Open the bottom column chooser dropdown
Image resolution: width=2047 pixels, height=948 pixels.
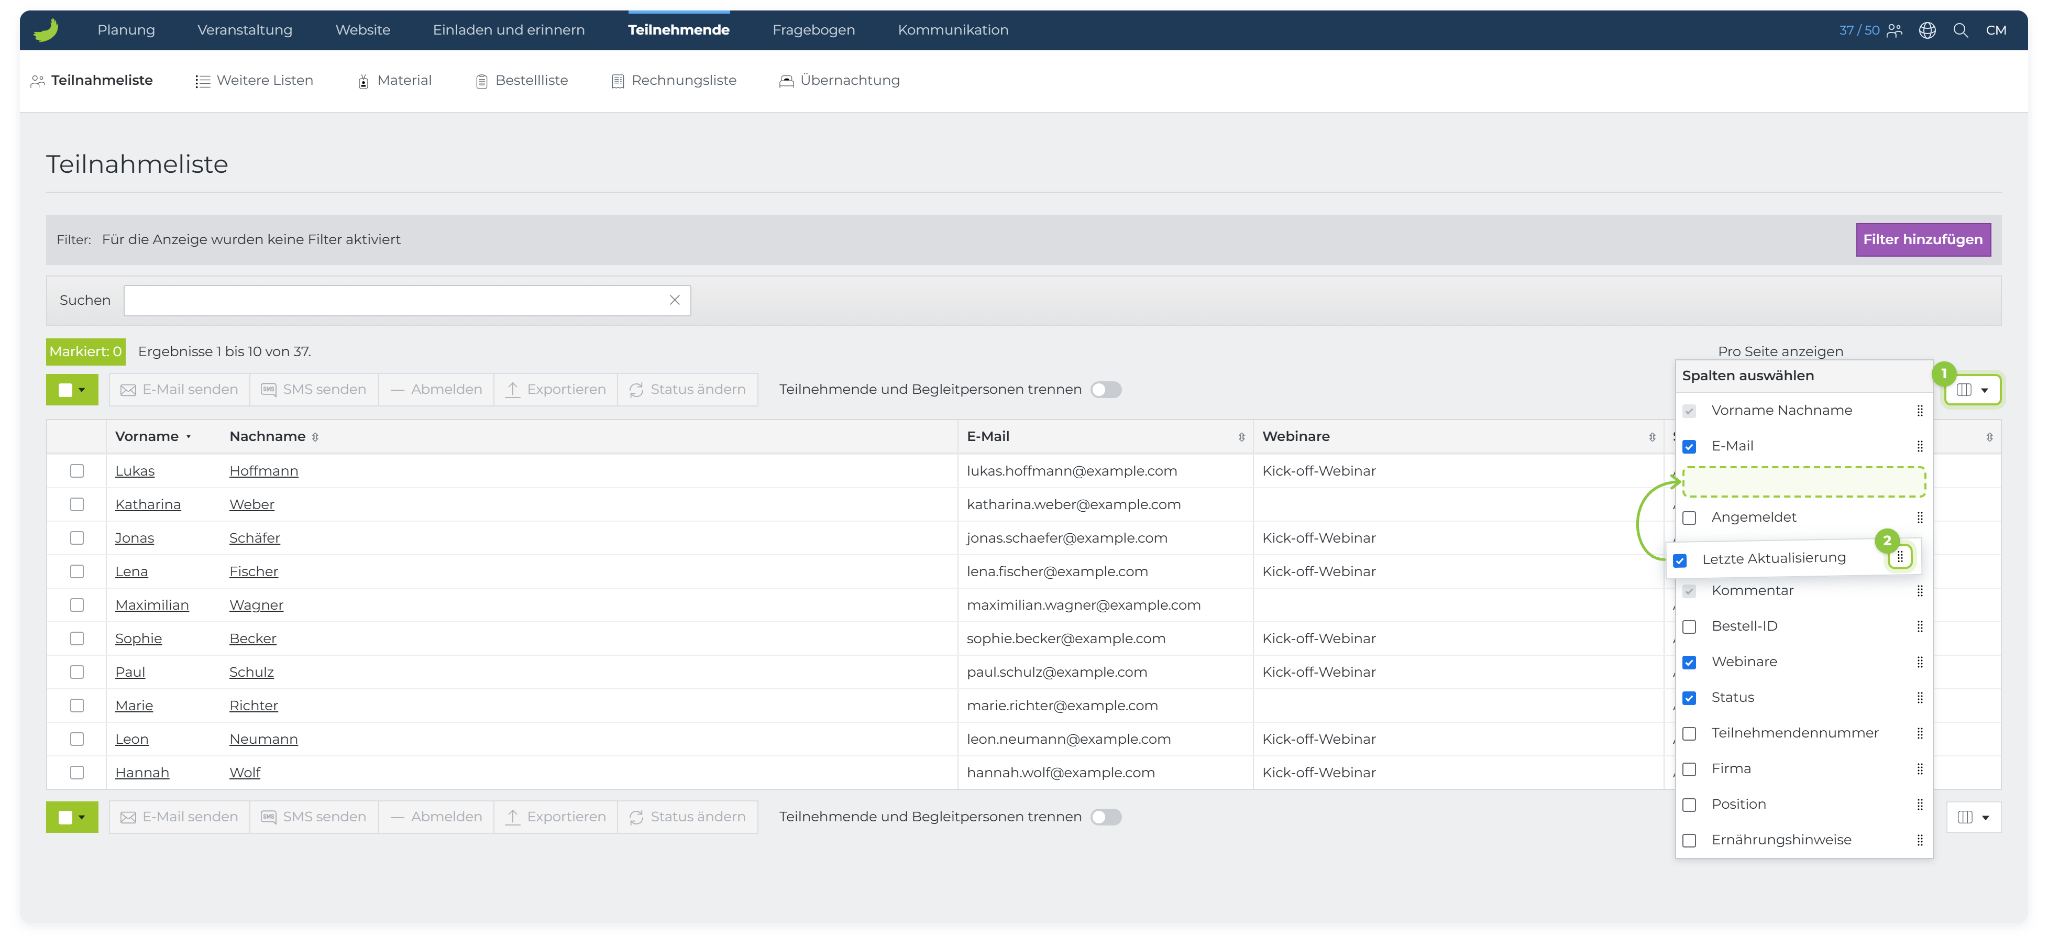(1973, 817)
